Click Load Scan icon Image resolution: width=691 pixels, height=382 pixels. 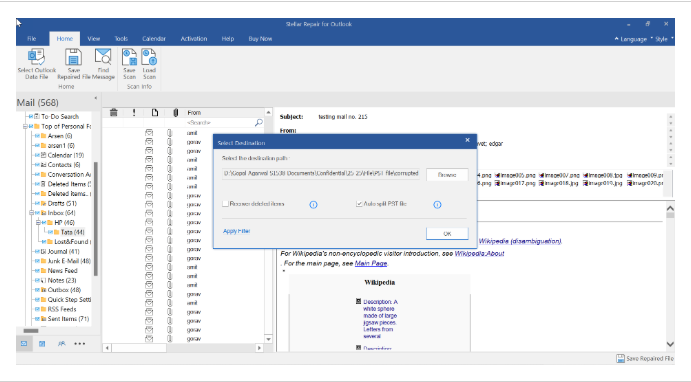[149, 58]
